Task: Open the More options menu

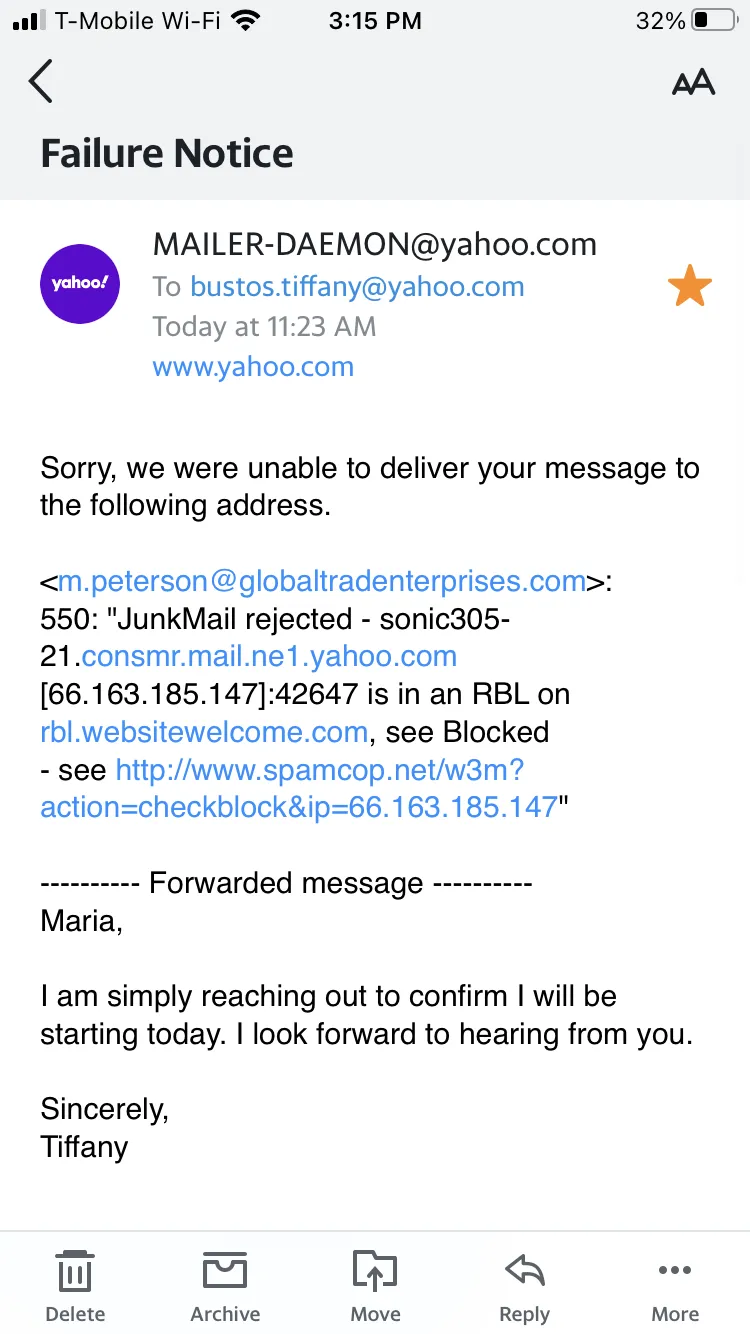Action: point(675,1288)
